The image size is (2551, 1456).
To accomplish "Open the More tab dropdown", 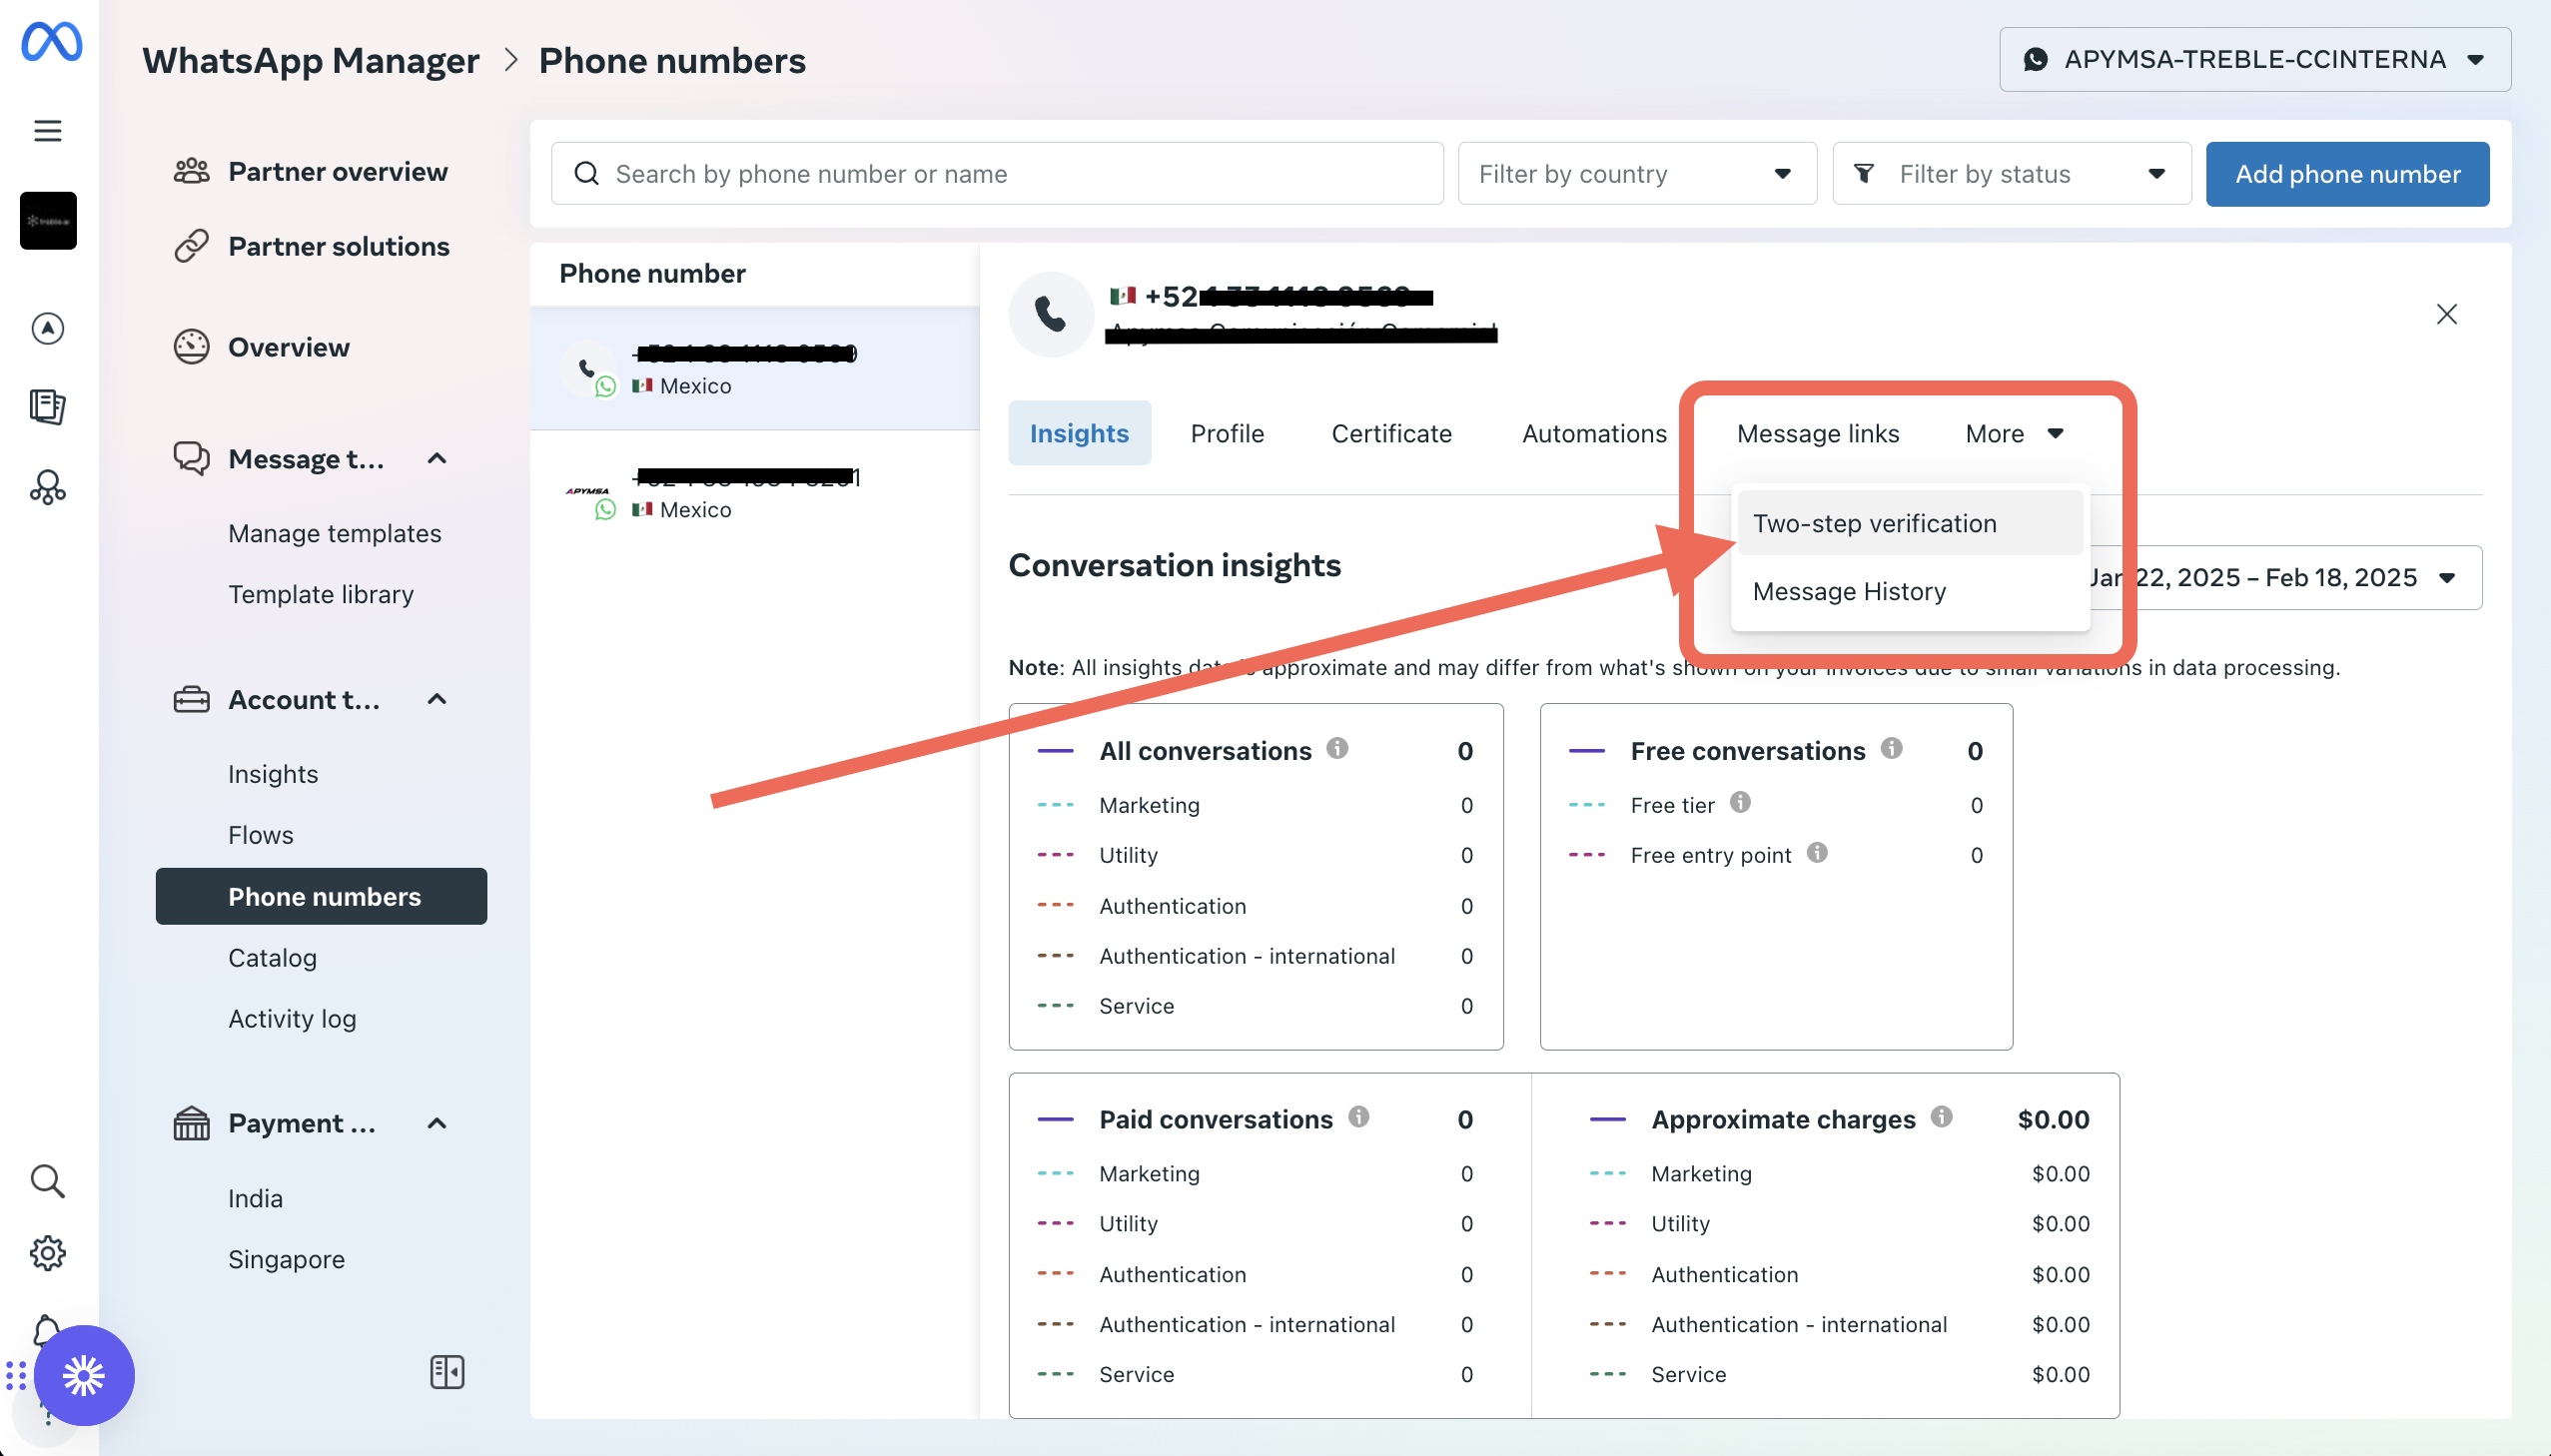I will click(x=2013, y=433).
